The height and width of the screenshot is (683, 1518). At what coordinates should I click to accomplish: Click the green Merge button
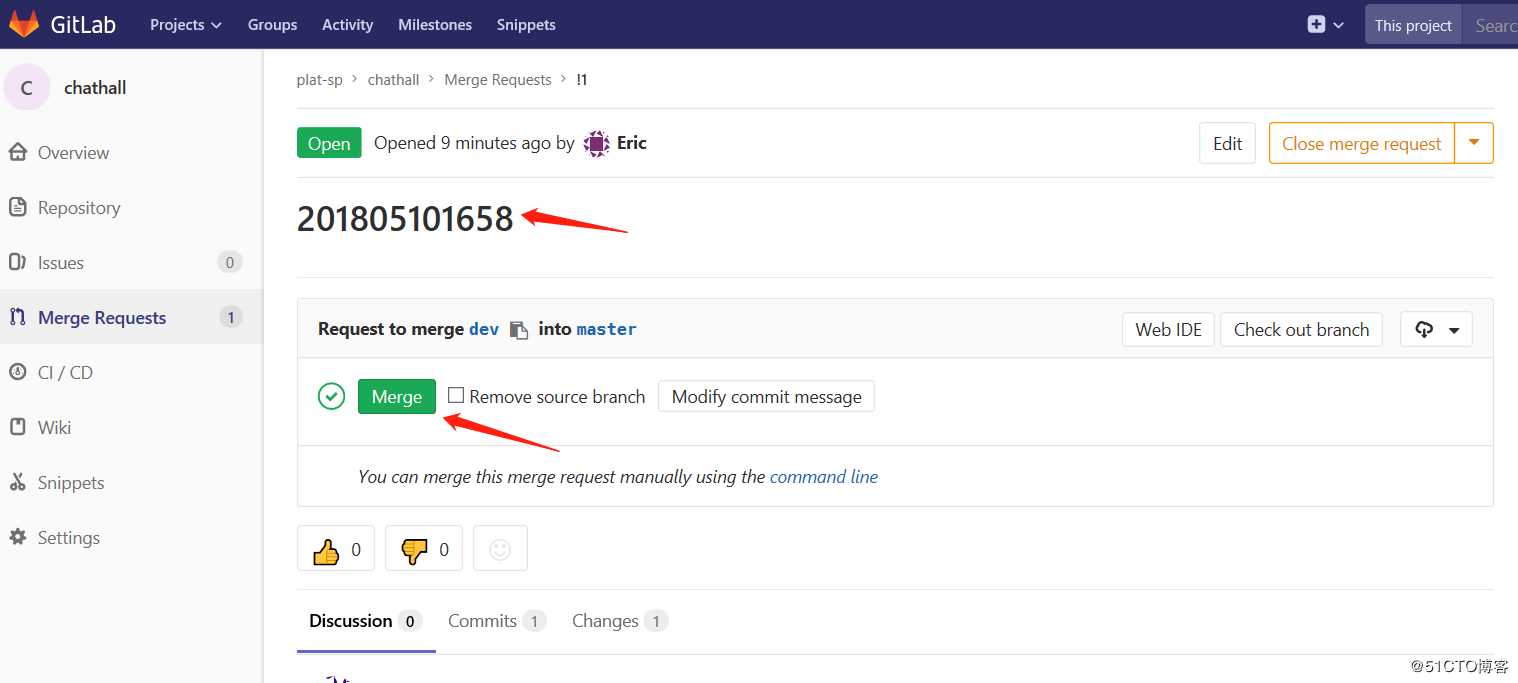coord(397,396)
